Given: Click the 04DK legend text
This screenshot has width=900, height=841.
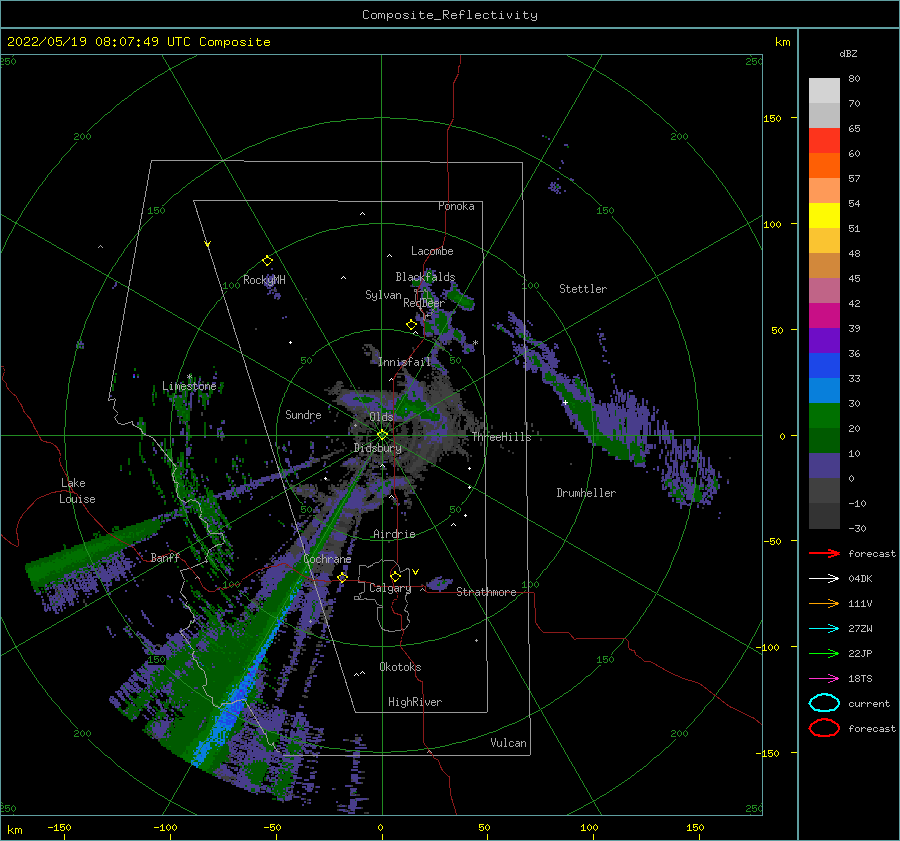Looking at the screenshot, I should (x=860, y=579).
